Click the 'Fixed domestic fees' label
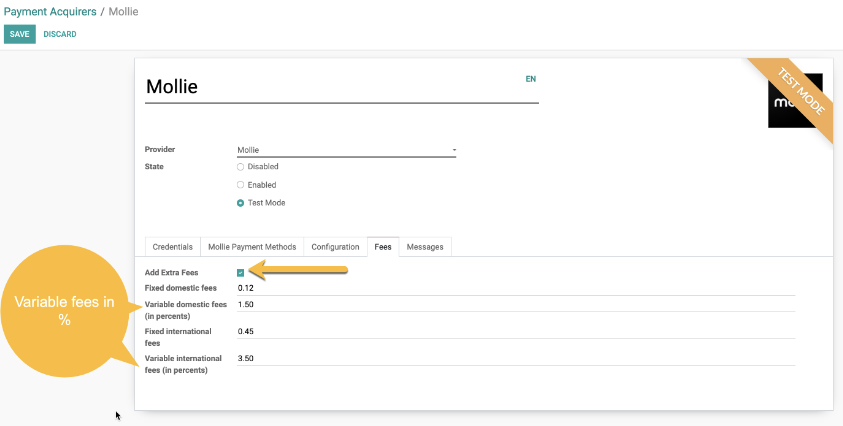 [x=181, y=288]
